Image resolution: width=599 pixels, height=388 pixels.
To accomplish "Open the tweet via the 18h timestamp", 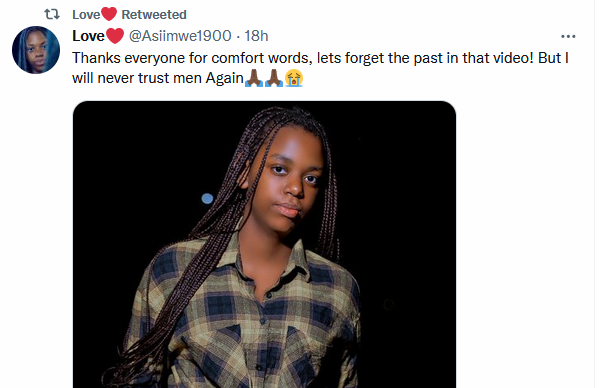I will [256, 36].
